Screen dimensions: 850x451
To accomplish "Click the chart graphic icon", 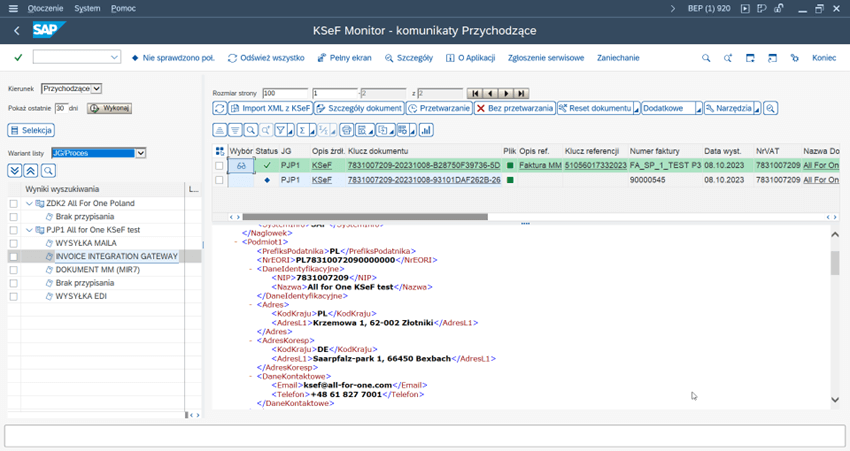I will click(x=426, y=130).
